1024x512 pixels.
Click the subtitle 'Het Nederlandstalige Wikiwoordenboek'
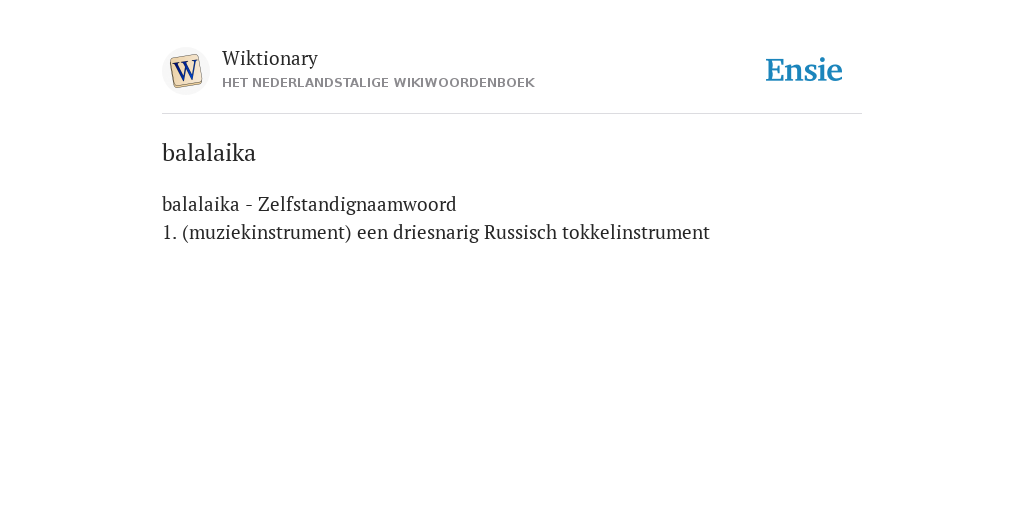coord(378,83)
